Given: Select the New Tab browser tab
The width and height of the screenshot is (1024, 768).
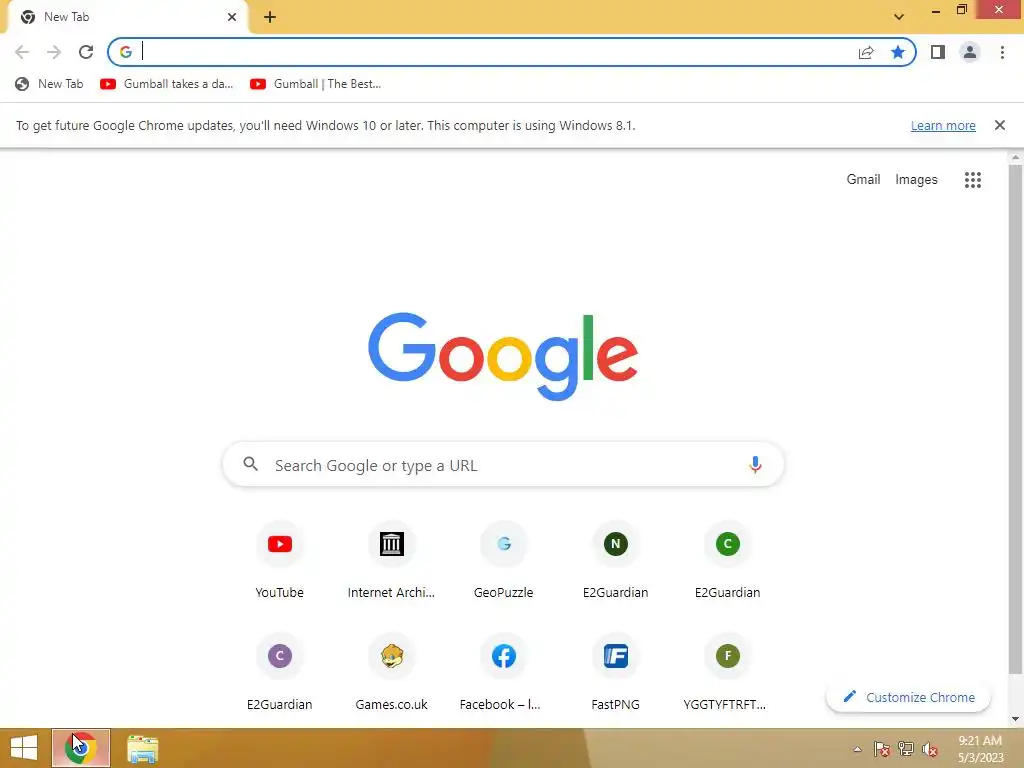Looking at the screenshot, I should [127, 17].
